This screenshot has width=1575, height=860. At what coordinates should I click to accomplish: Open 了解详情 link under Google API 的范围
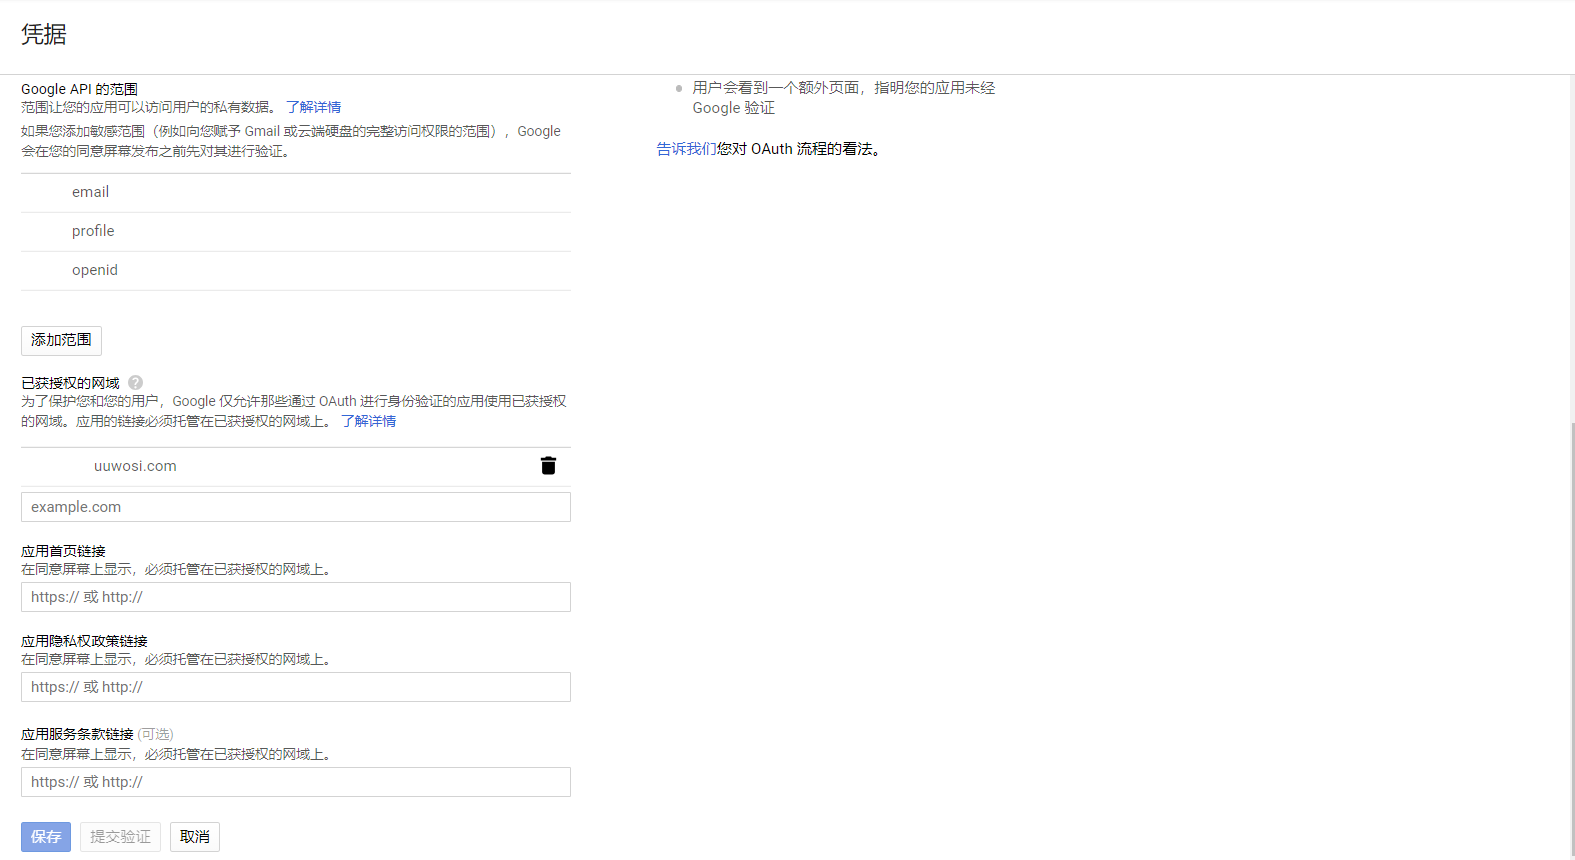313,107
